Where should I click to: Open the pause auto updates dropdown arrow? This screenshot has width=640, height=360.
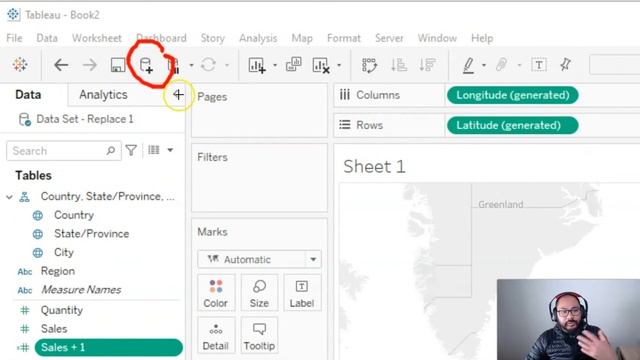(x=191, y=65)
